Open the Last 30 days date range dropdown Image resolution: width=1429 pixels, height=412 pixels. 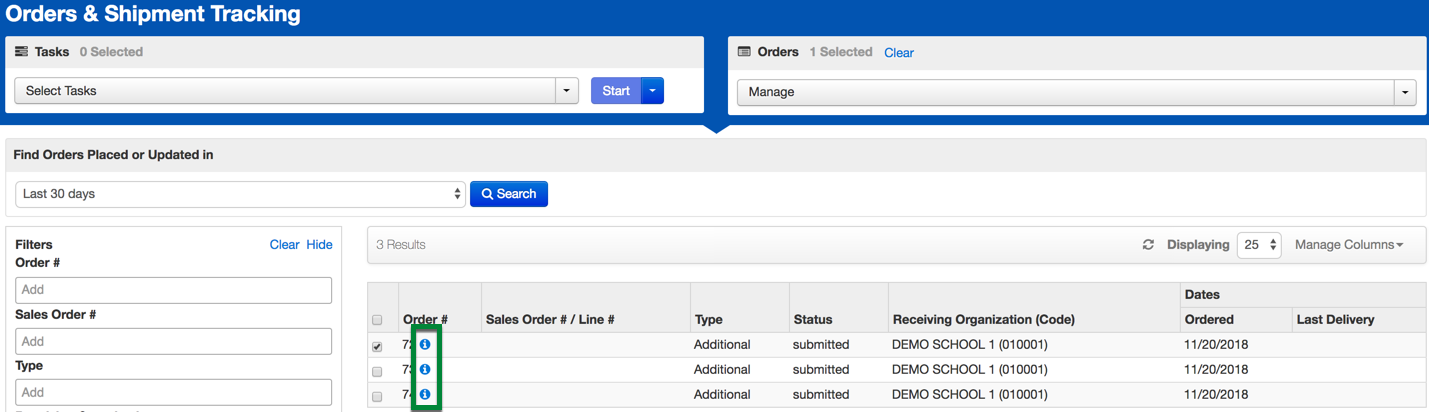coord(240,194)
